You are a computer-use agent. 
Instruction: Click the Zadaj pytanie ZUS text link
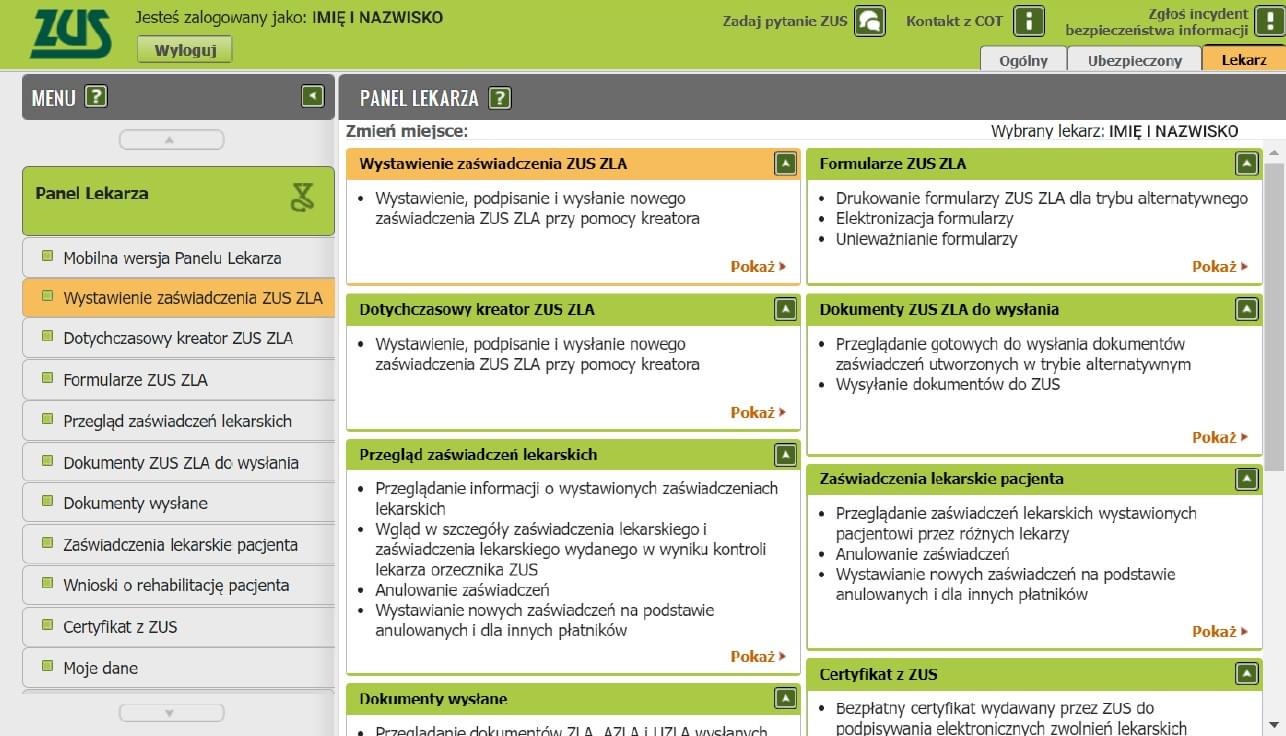coord(785,21)
